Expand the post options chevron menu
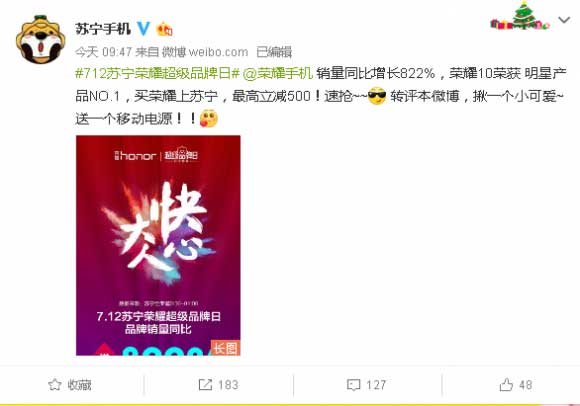Viewport: 580px width, 406px height. tap(564, 20)
